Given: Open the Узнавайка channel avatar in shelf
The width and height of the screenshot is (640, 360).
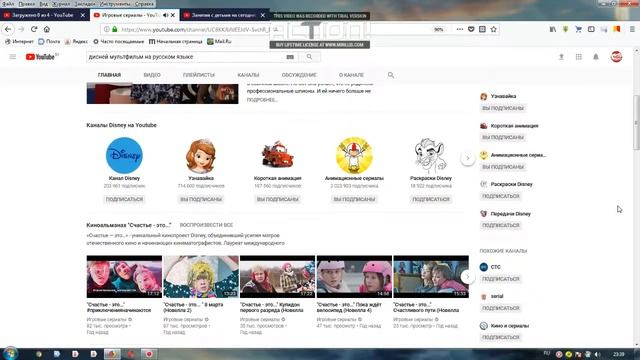Looking at the screenshot, I should (x=201, y=156).
